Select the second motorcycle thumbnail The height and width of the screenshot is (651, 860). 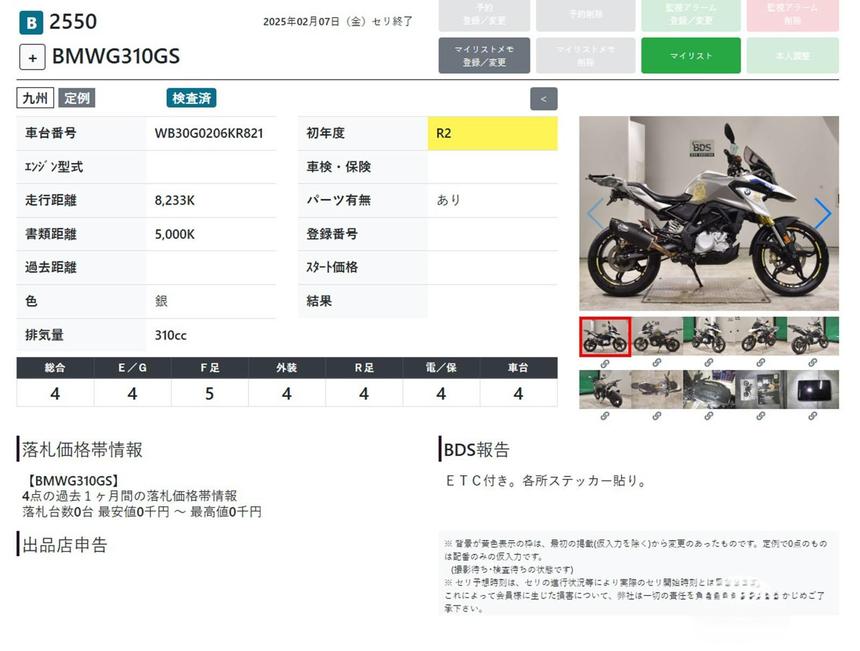pos(657,337)
